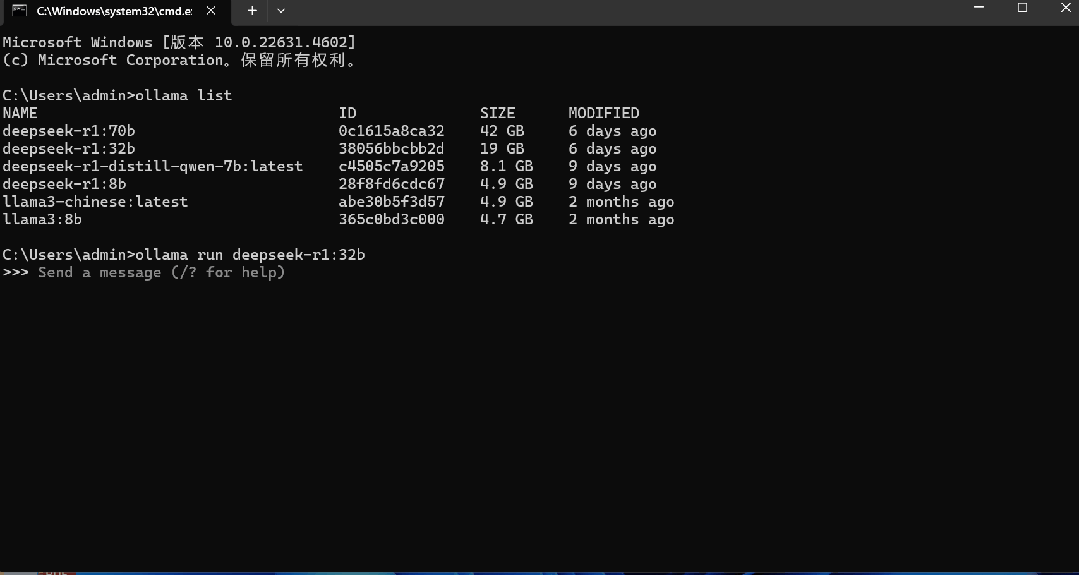Click the size value 42 GB
This screenshot has height=575, width=1079.
click(x=502, y=131)
